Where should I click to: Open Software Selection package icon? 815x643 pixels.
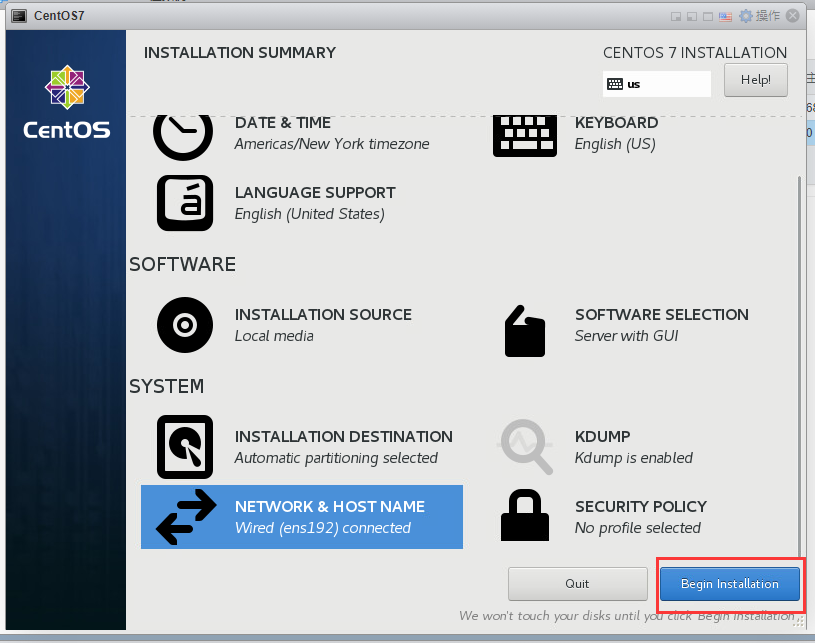tap(525, 331)
